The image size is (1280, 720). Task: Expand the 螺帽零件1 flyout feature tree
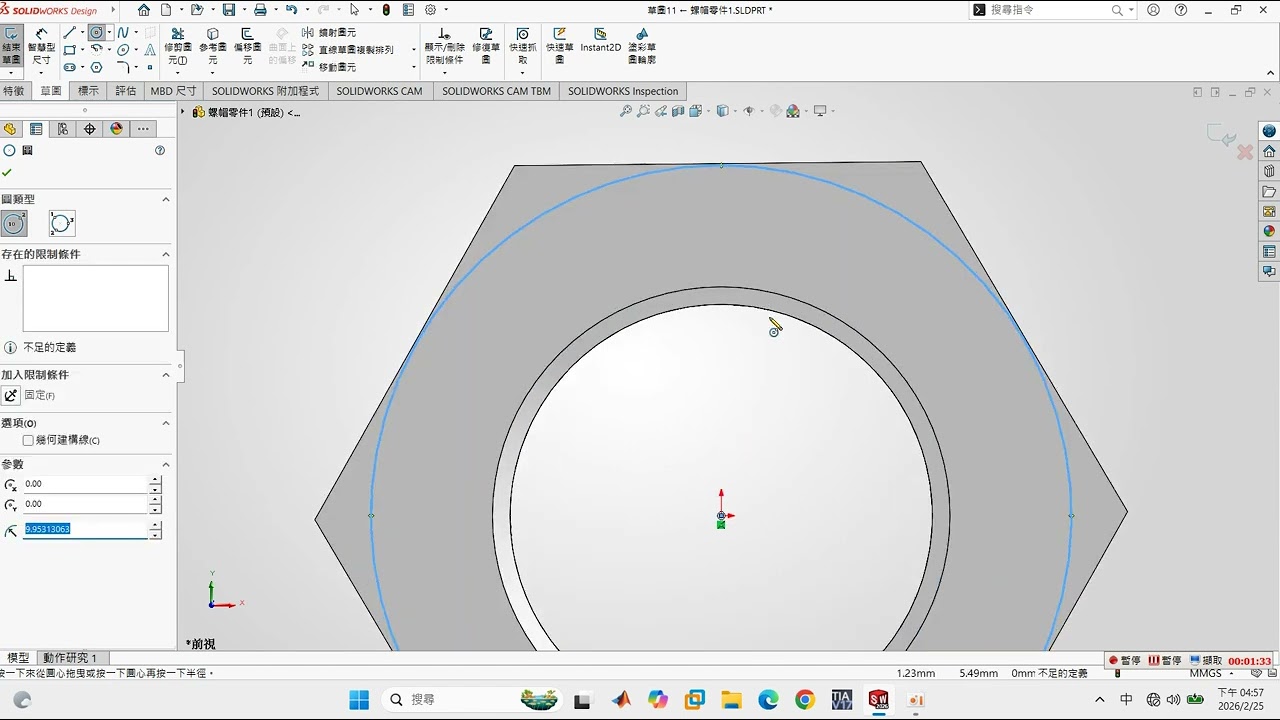coord(183,112)
